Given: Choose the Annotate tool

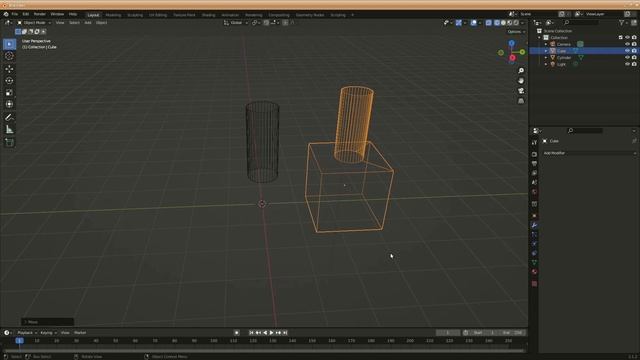Looking at the screenshot, I should (9, 118).
